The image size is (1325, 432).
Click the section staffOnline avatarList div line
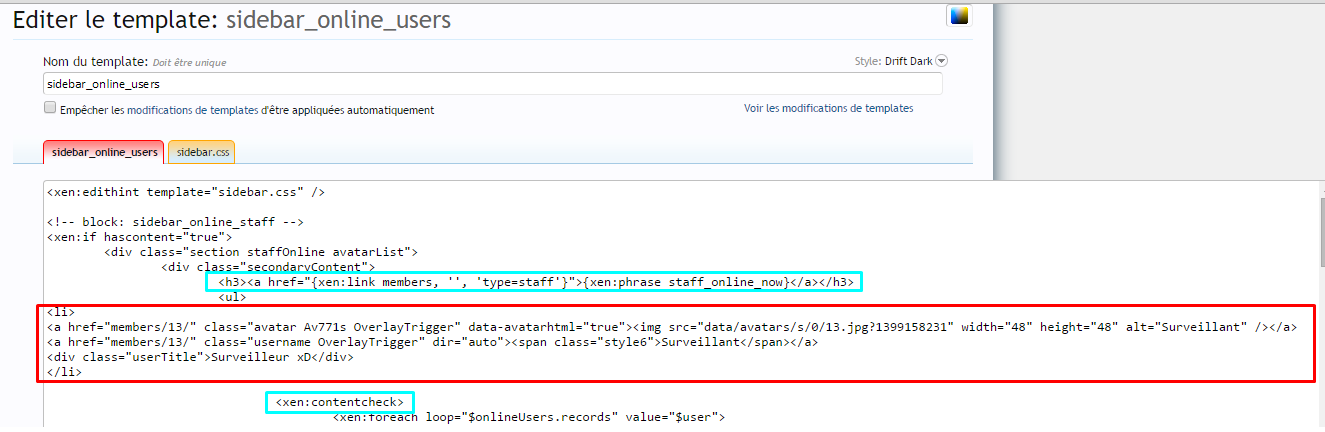[x=261, y=252]
